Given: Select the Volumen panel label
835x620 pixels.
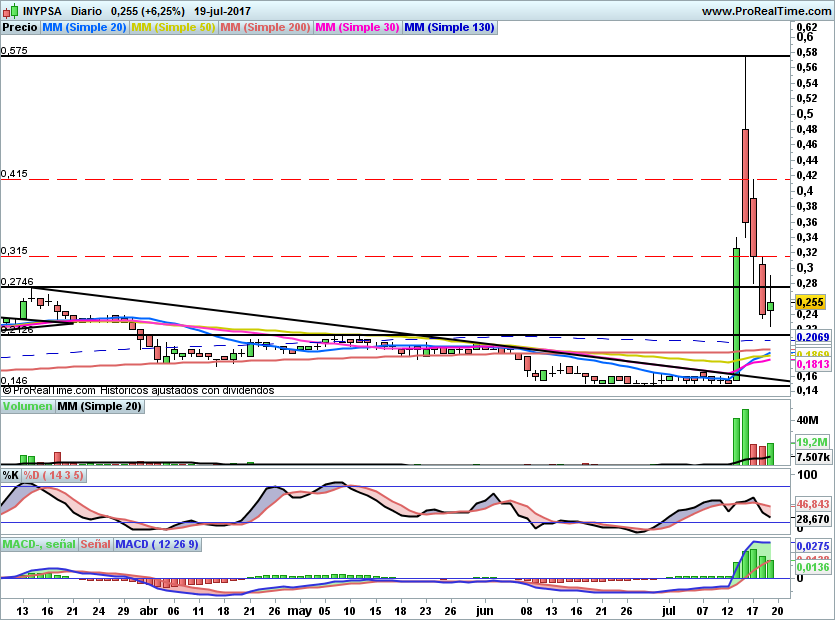Looking at the screenshot, I should pos(27,406).
